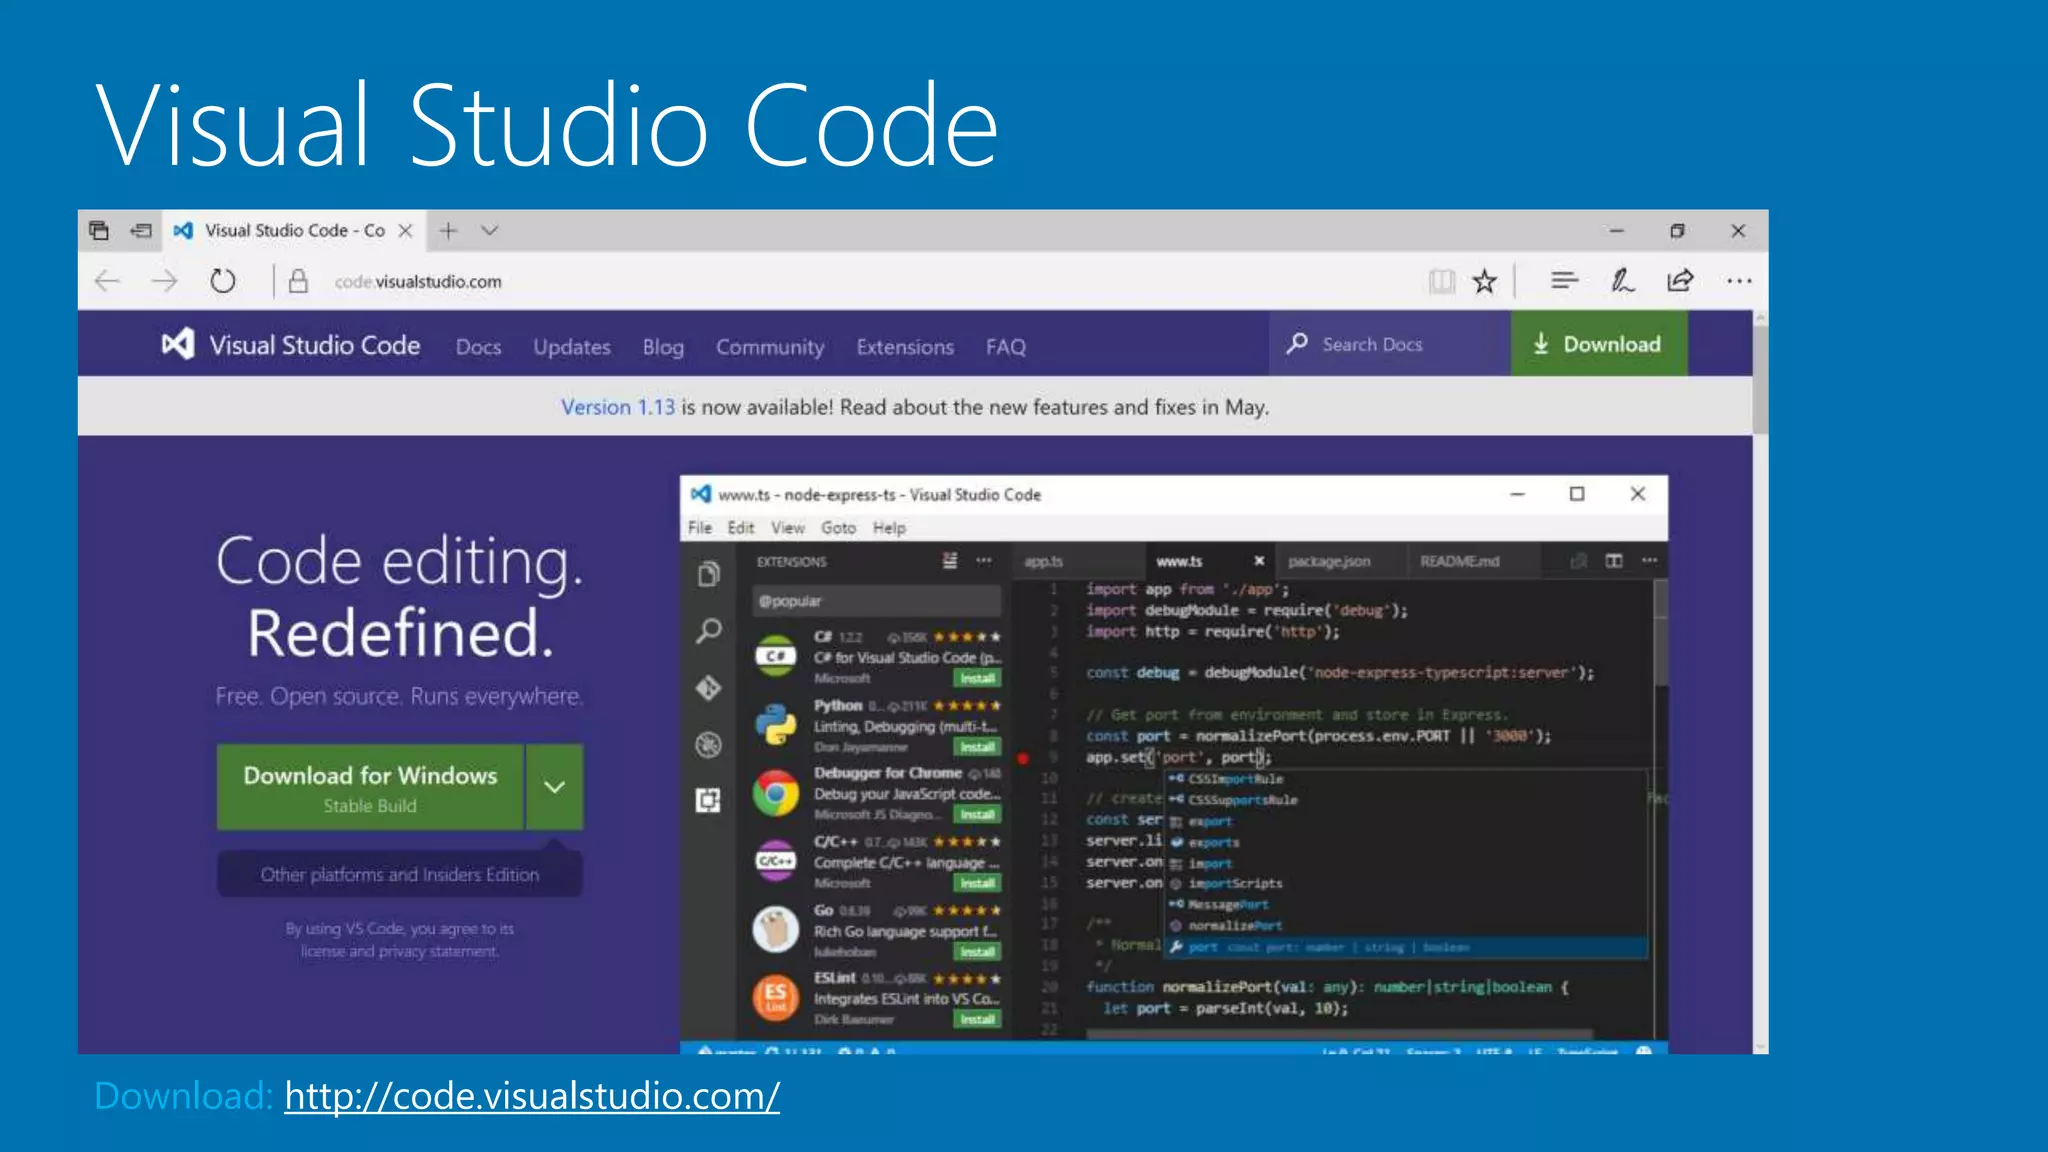The height and width of the screenshot is (1152, 2048).
Task: Open the Edit menu in VS Code image
Action: [741, 528]
